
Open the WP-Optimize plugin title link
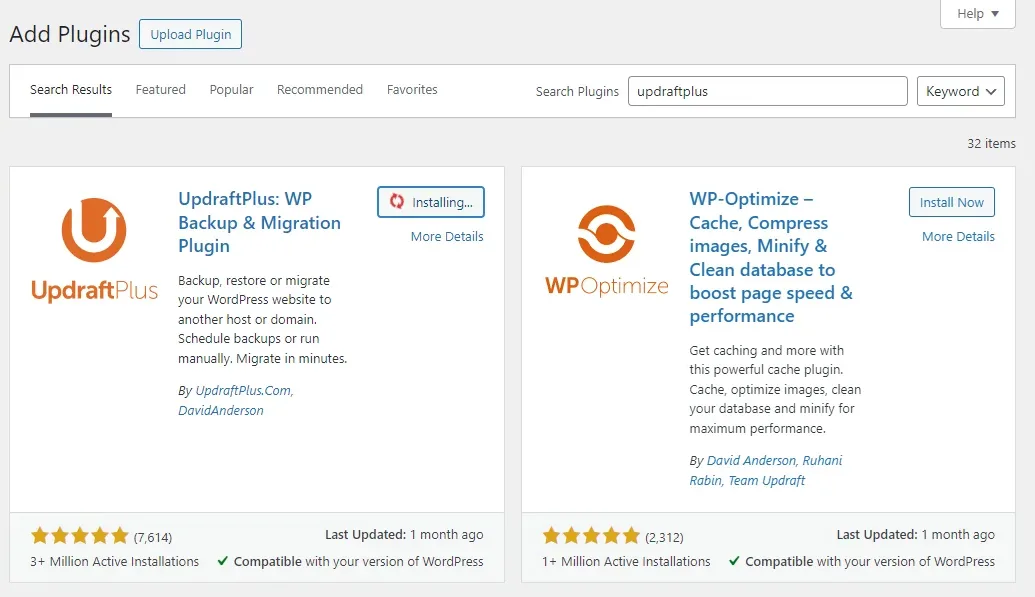click(x=771, y=258)
